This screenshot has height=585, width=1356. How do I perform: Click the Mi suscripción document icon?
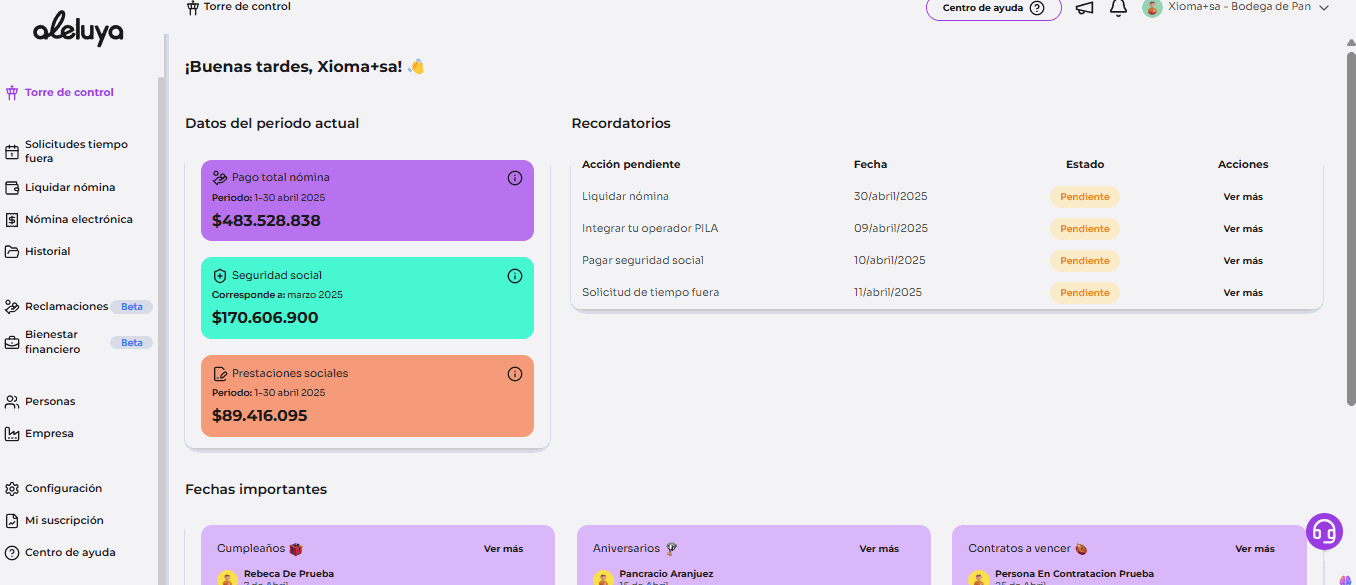pyautogui.click(x=12, y=520)
